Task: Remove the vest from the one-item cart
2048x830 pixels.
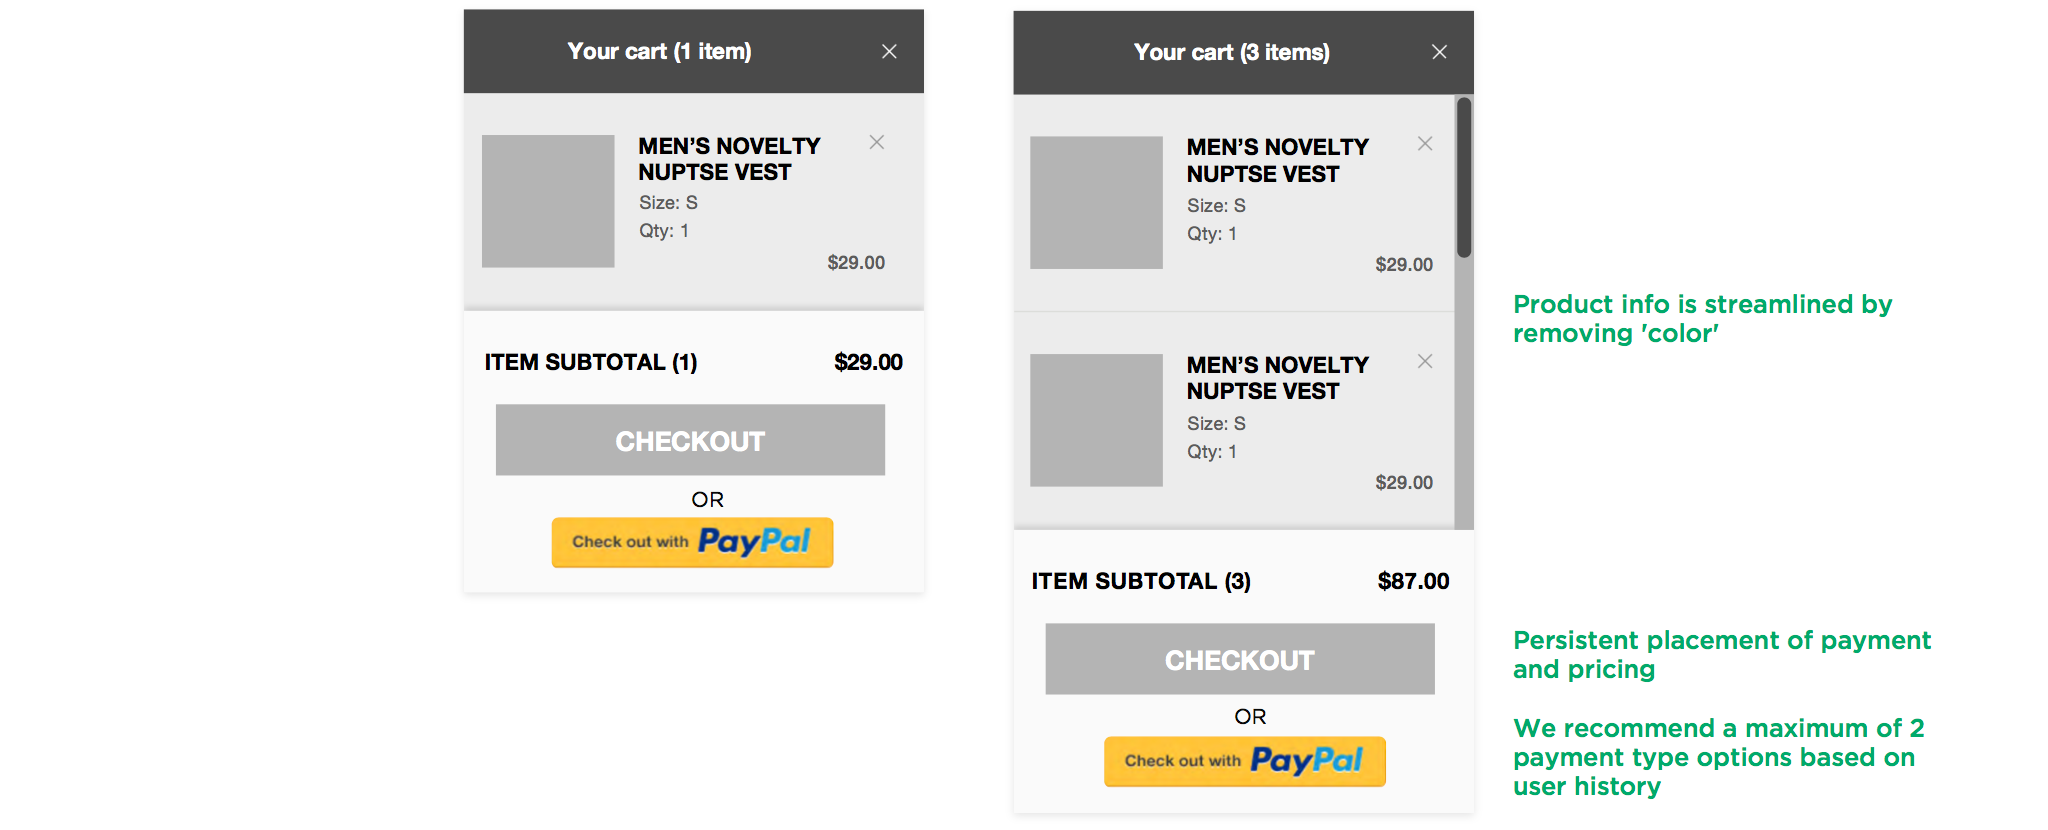Action: 877,142
